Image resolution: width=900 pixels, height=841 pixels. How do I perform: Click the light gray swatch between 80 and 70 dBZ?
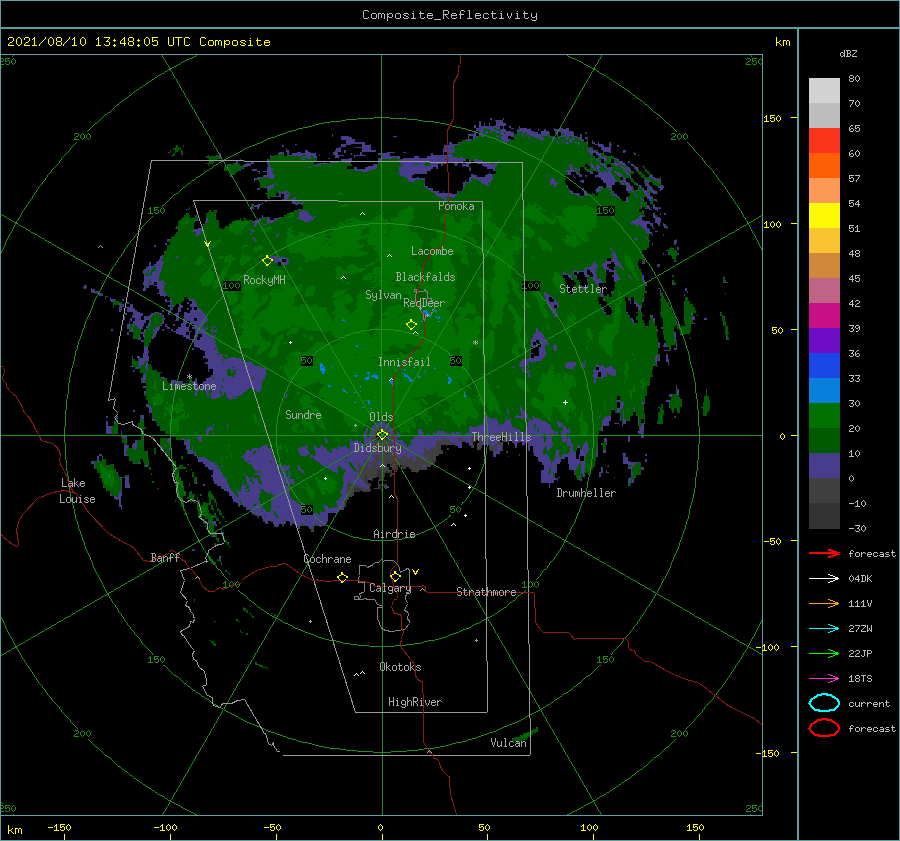click(x=824, y=91)
